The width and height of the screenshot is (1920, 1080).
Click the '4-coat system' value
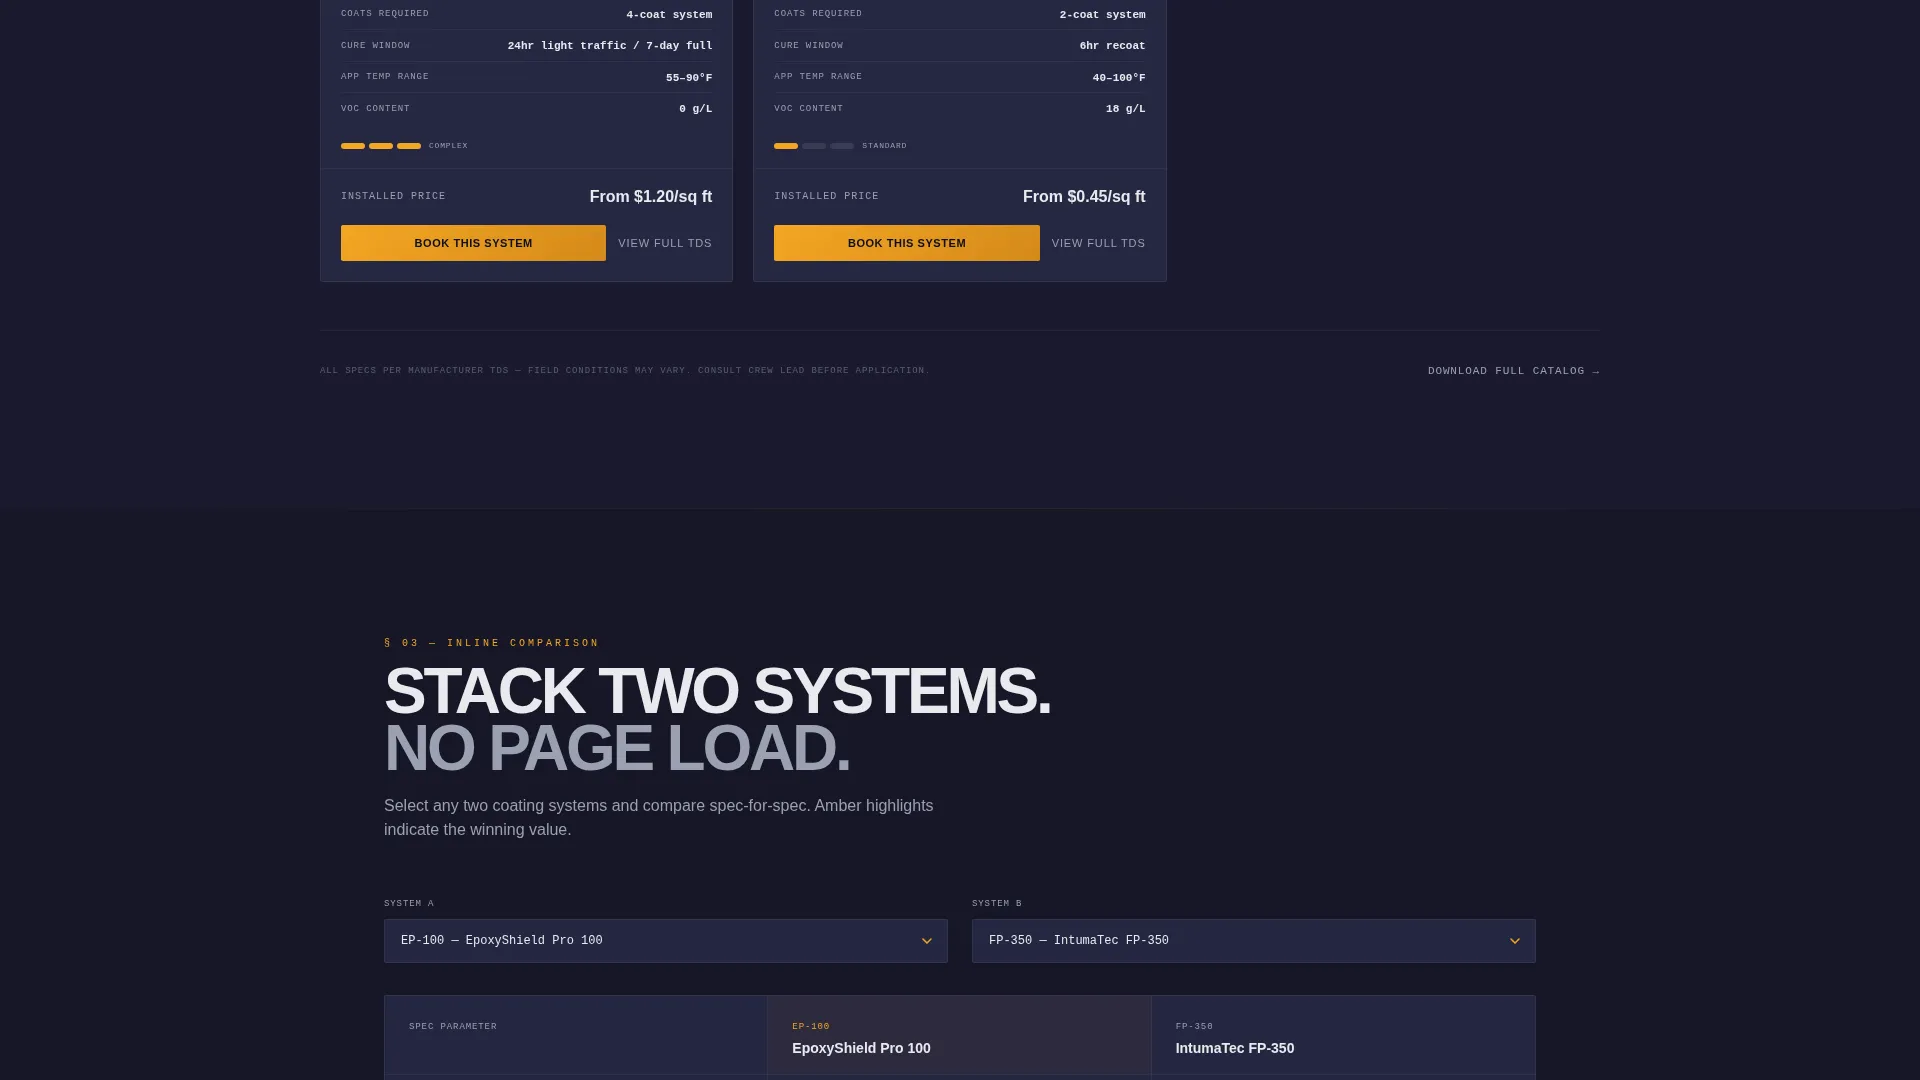point(669,15)
